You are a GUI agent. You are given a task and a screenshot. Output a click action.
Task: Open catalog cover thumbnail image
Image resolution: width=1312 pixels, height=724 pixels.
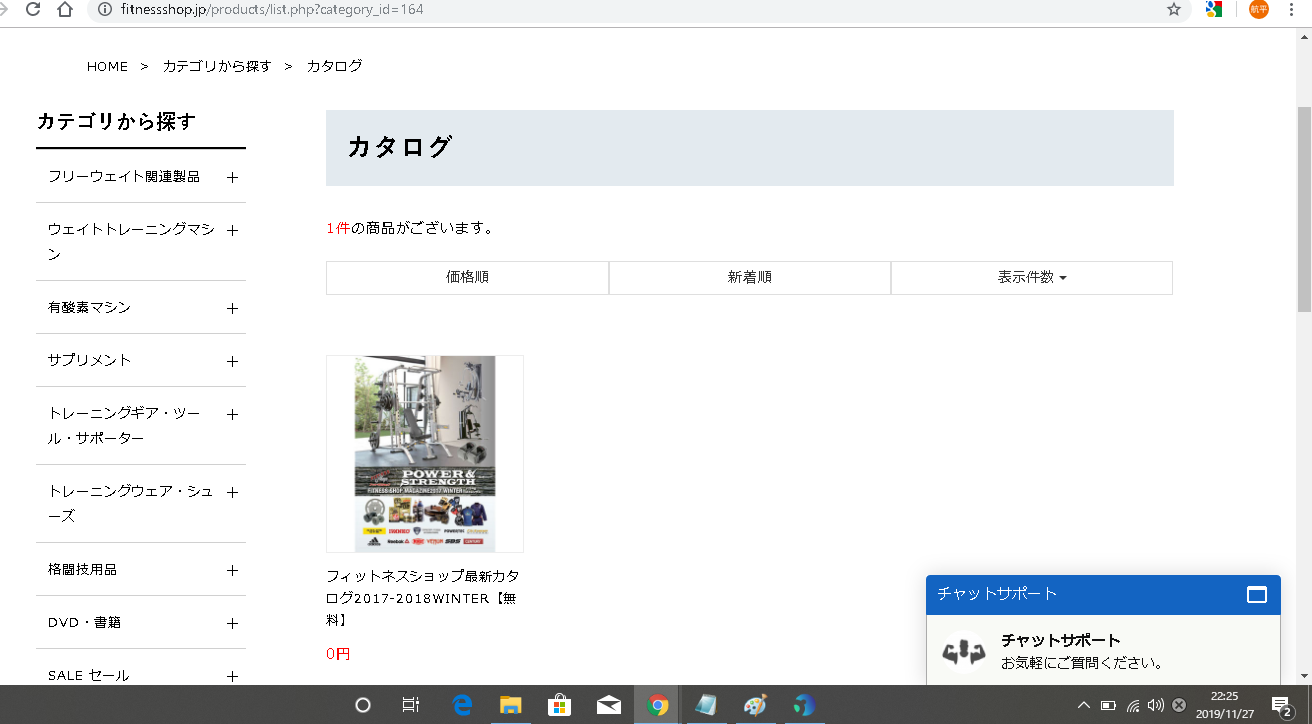pos(425,454)
